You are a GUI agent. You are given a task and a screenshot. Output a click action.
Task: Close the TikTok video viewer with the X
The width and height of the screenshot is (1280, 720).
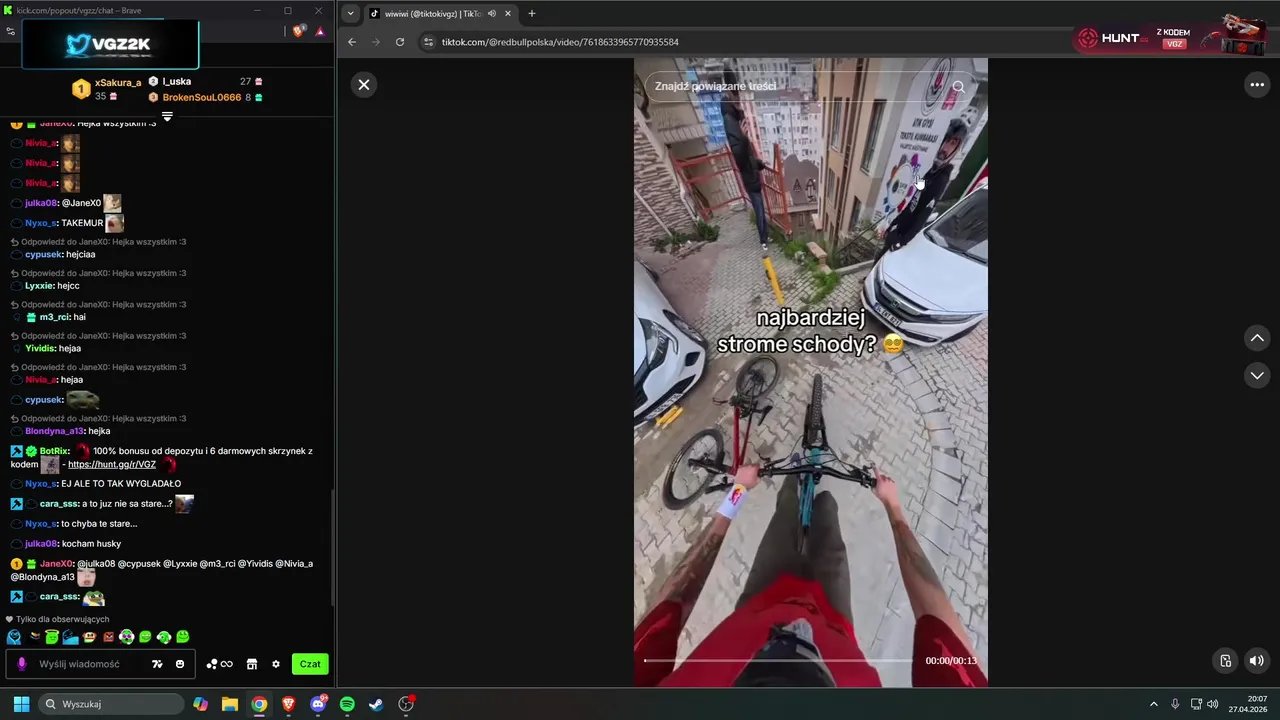(364, 85)
